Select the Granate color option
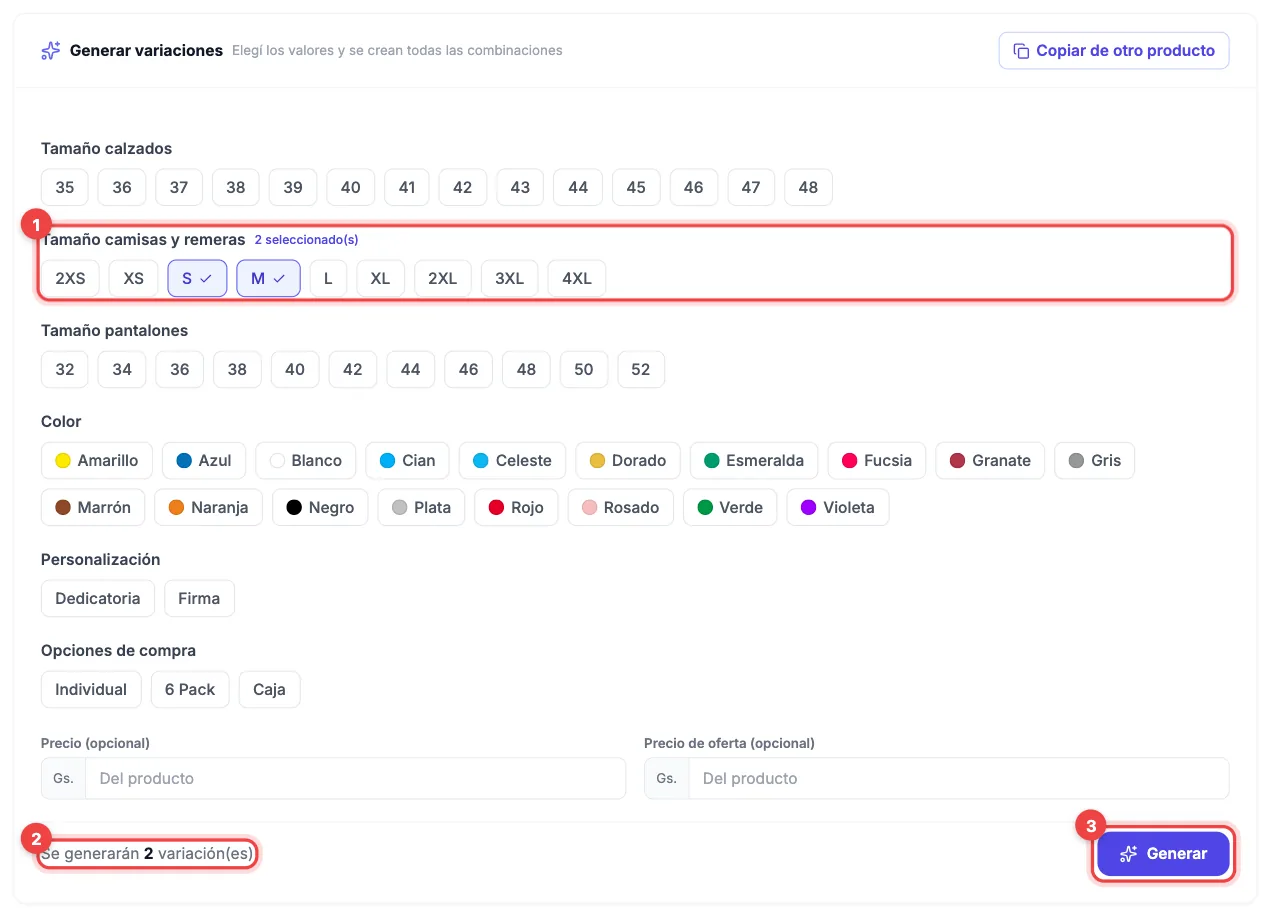1271x918 pixels. (990, 461)
